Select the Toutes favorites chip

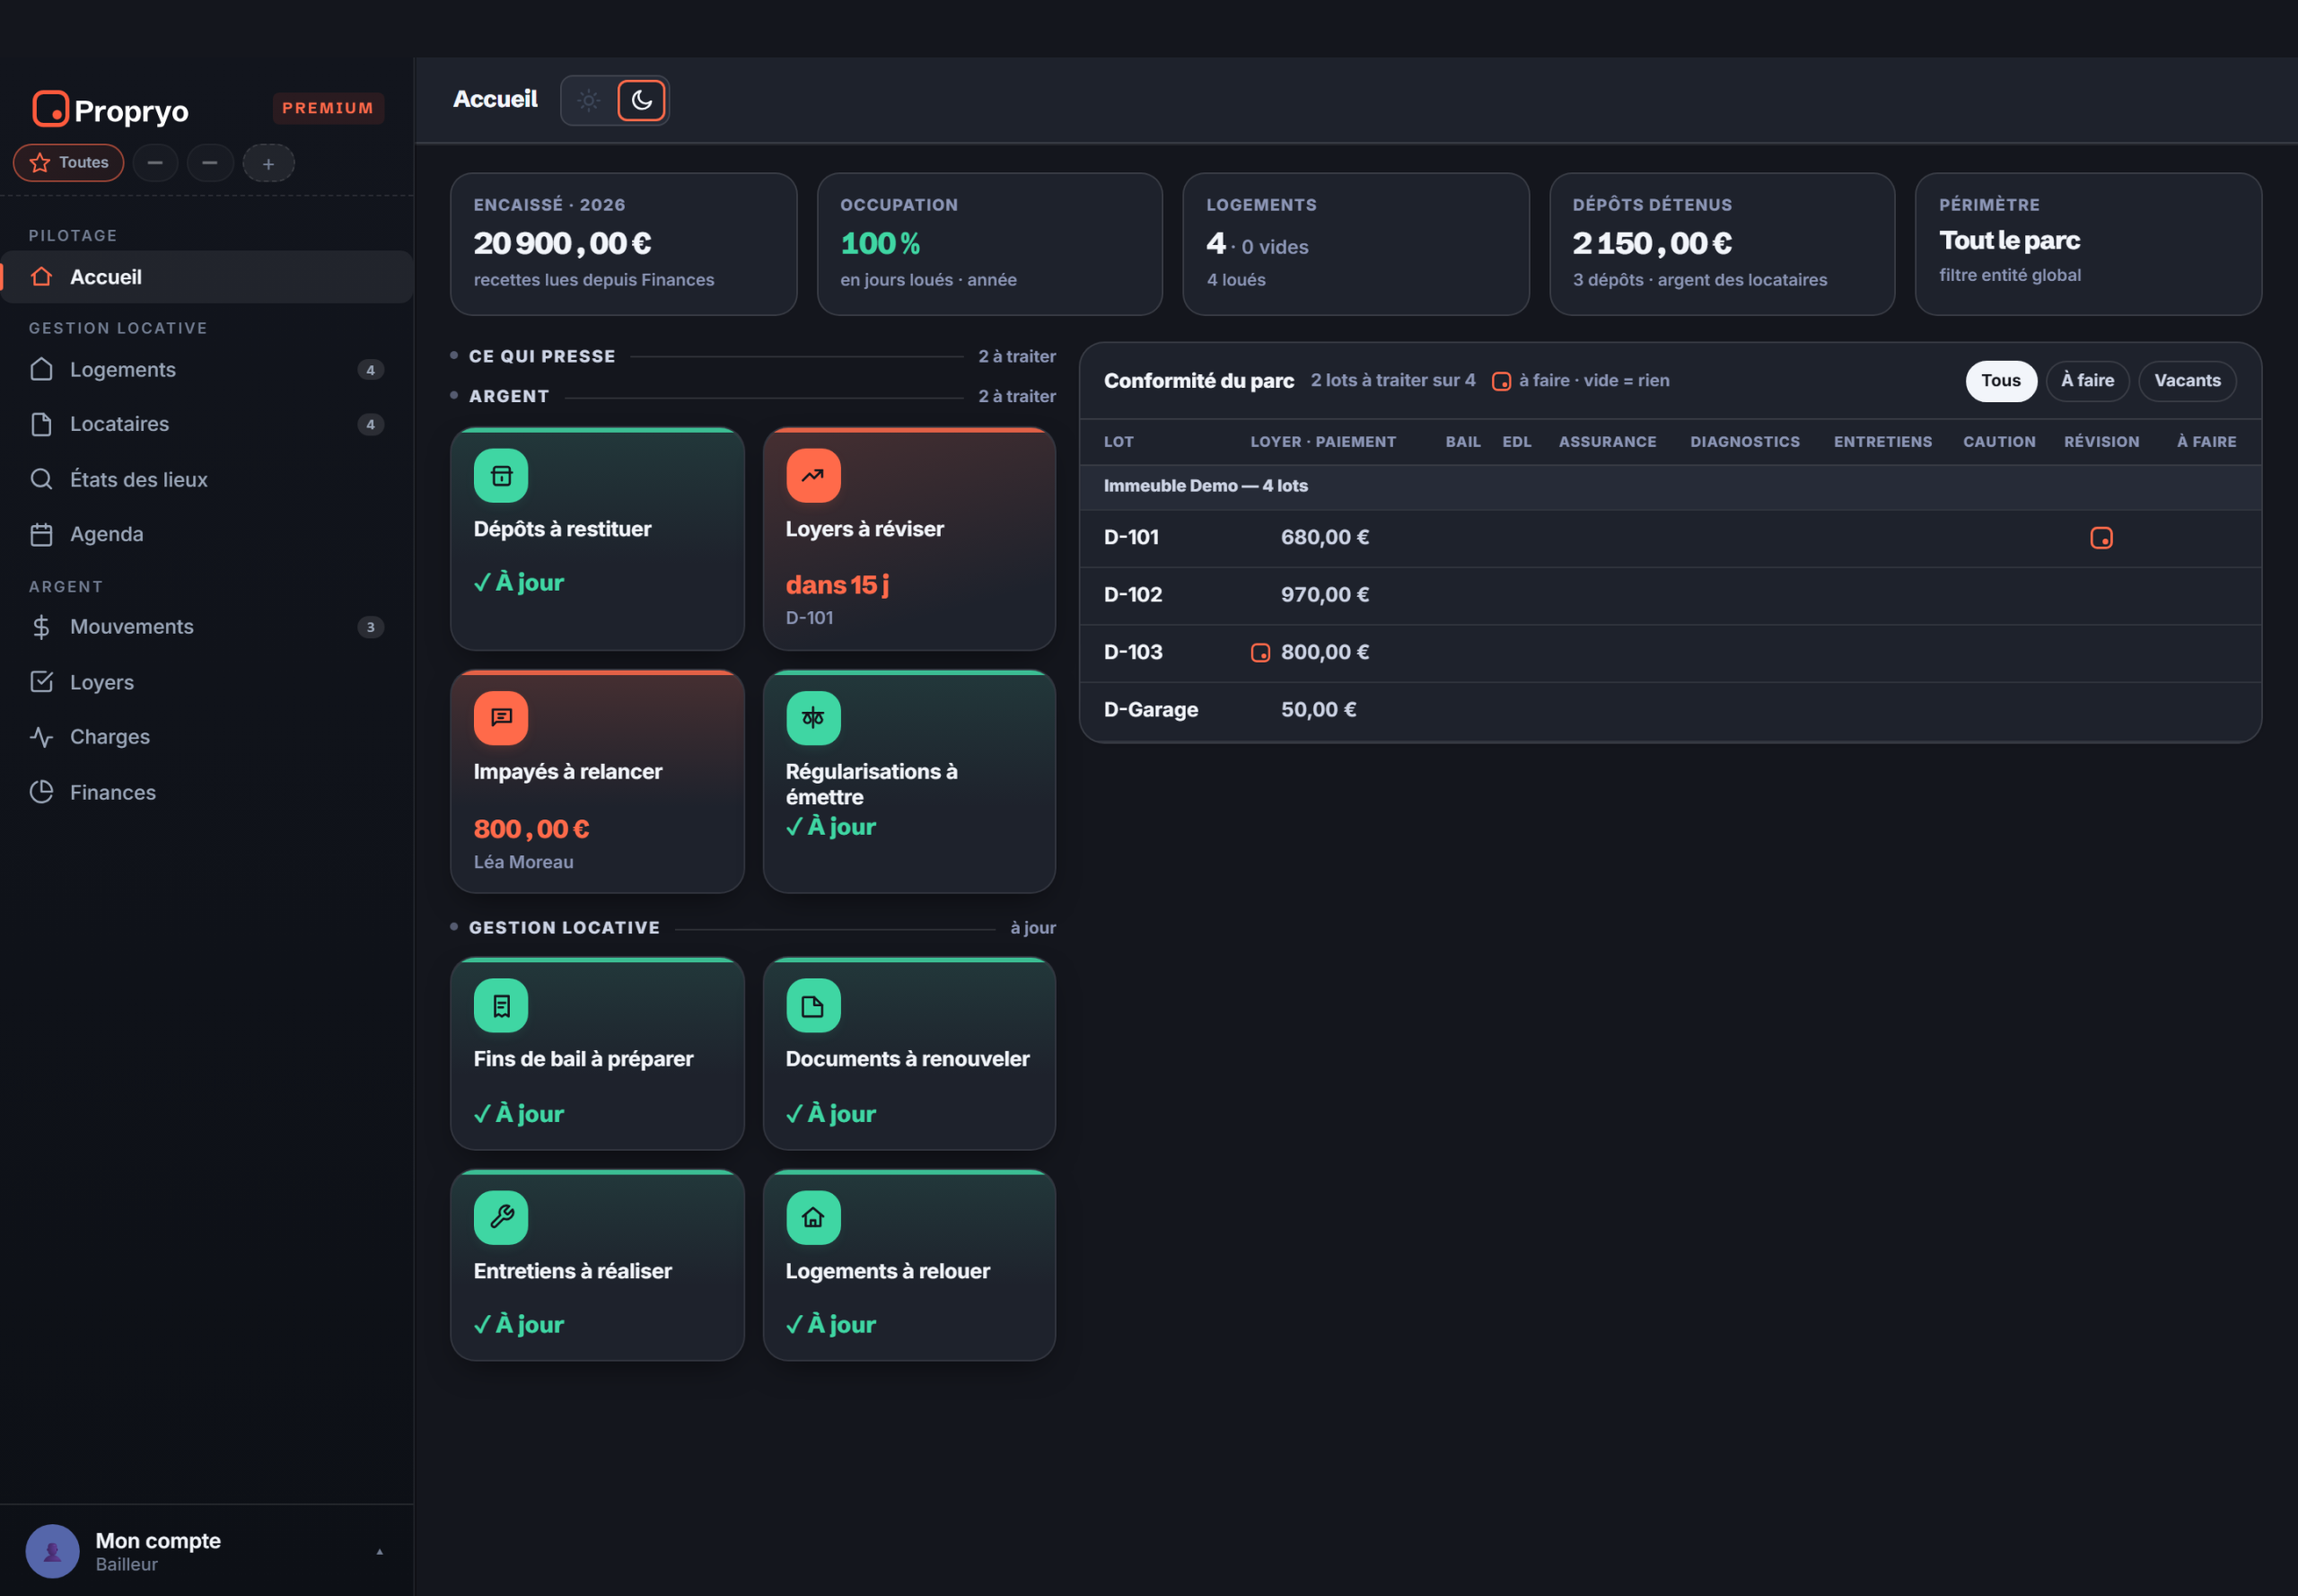click(x=69, y=163)
